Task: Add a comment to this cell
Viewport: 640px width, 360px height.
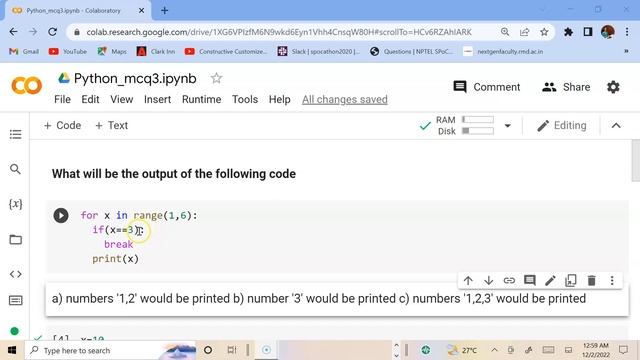Action: click(530, 280)
